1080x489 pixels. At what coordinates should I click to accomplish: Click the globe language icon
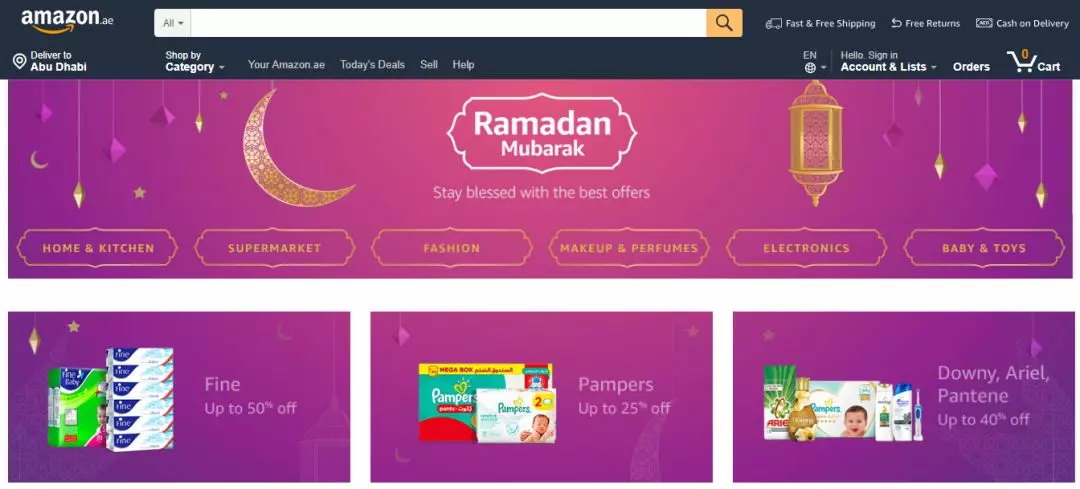tap(810, 67)
